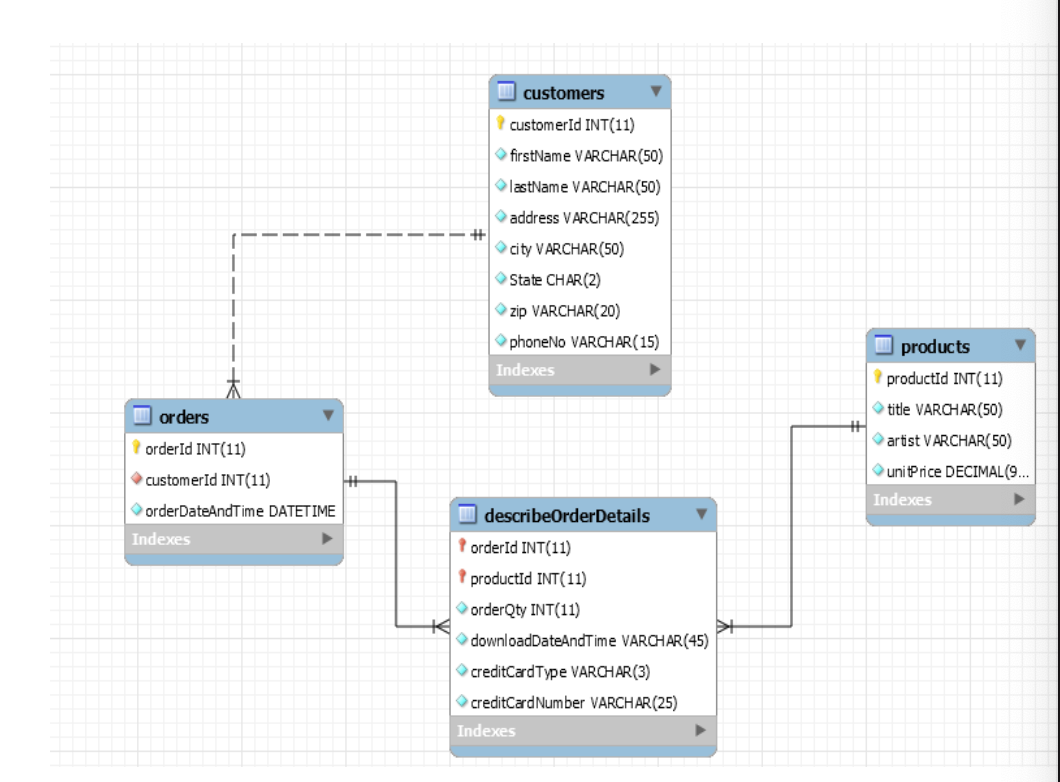The height and width of the screenshot is (782, 1060).
Task: Click diamond icon next to creditCardType column
Action: pyautogui.click(x=462, y=670)
